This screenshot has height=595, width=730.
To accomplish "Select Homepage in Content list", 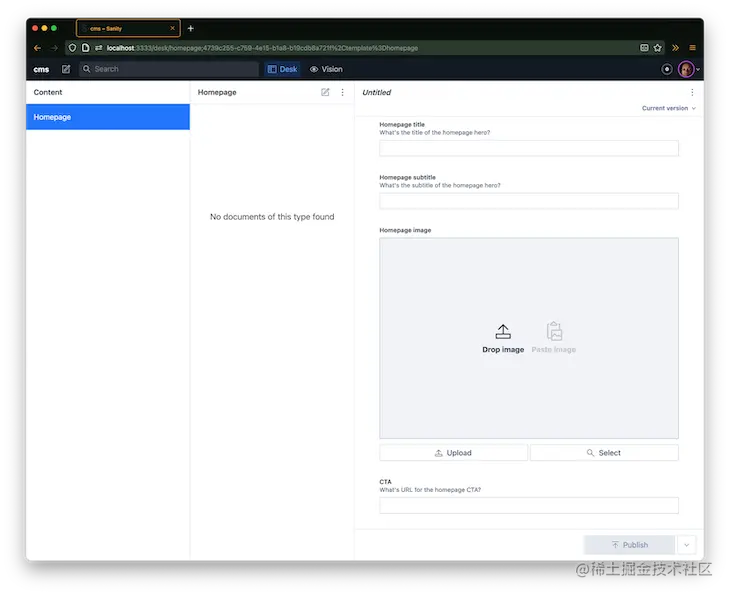I will pyautogui.click(x=108, y=117).
